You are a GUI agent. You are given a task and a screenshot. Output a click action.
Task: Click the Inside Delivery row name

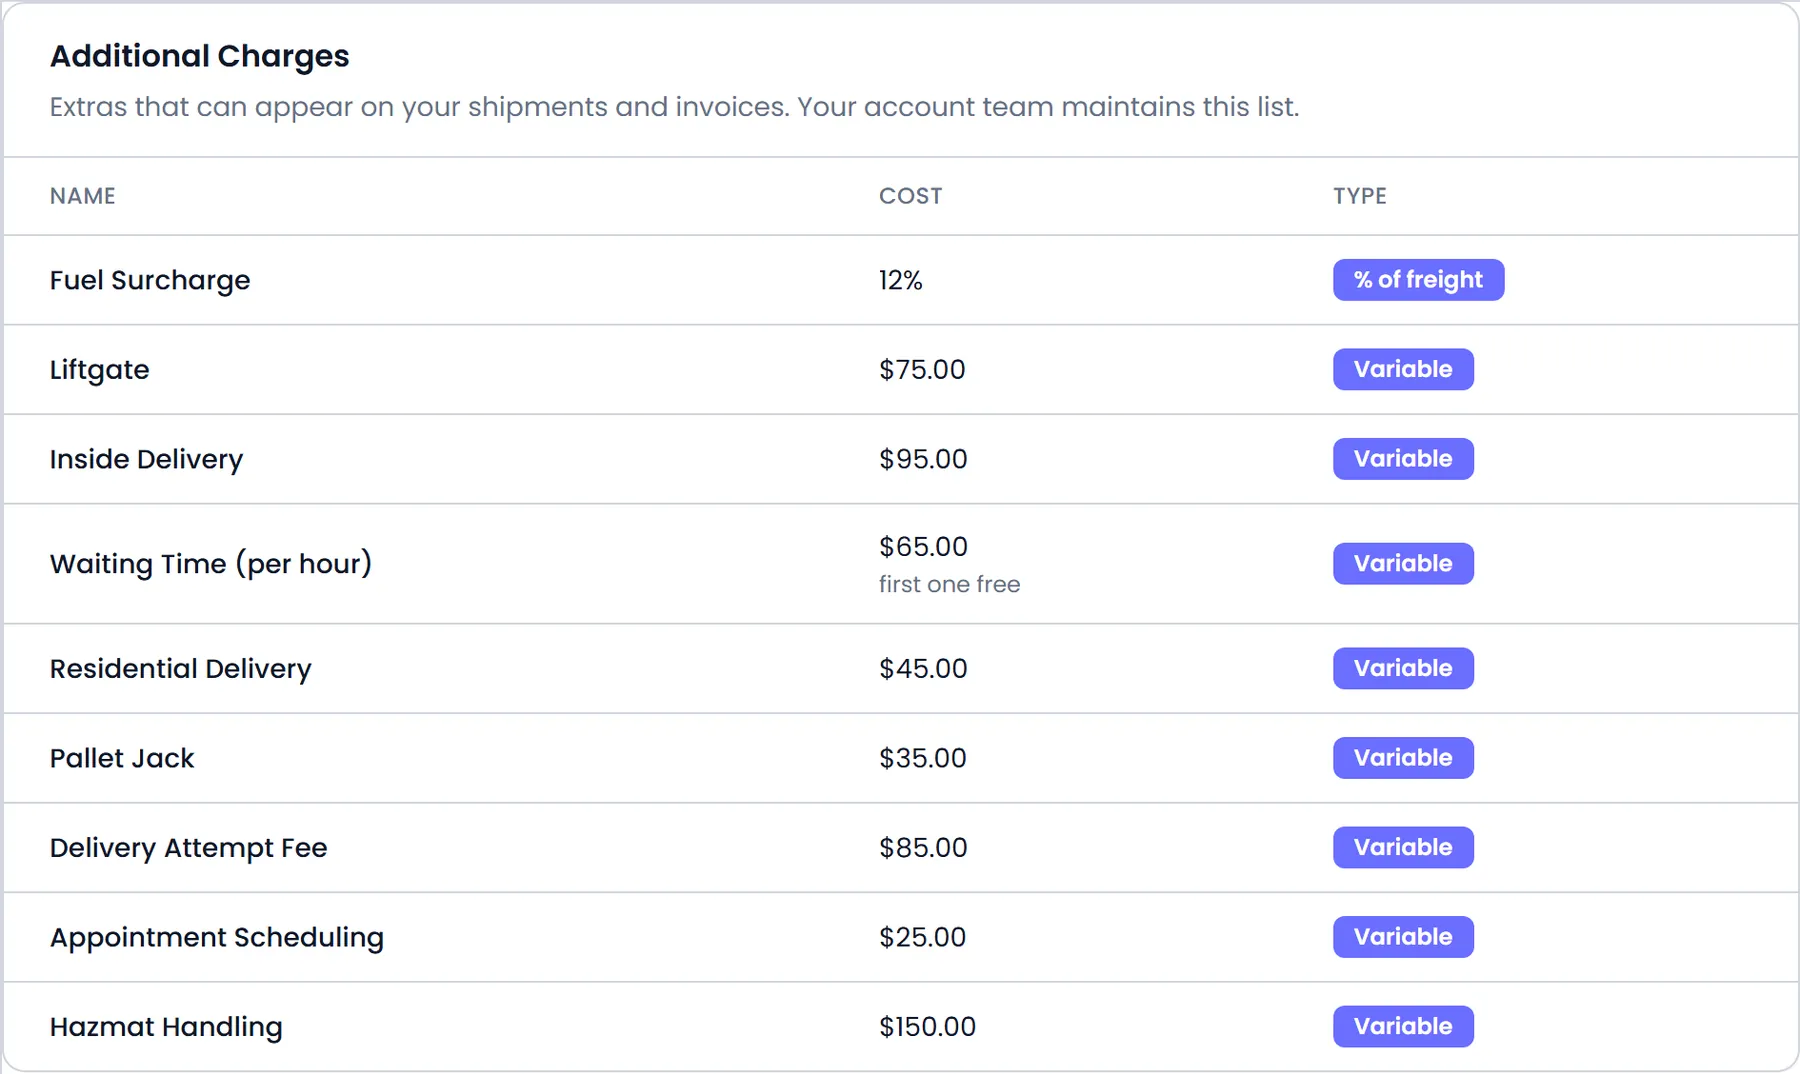pos(146,459)
